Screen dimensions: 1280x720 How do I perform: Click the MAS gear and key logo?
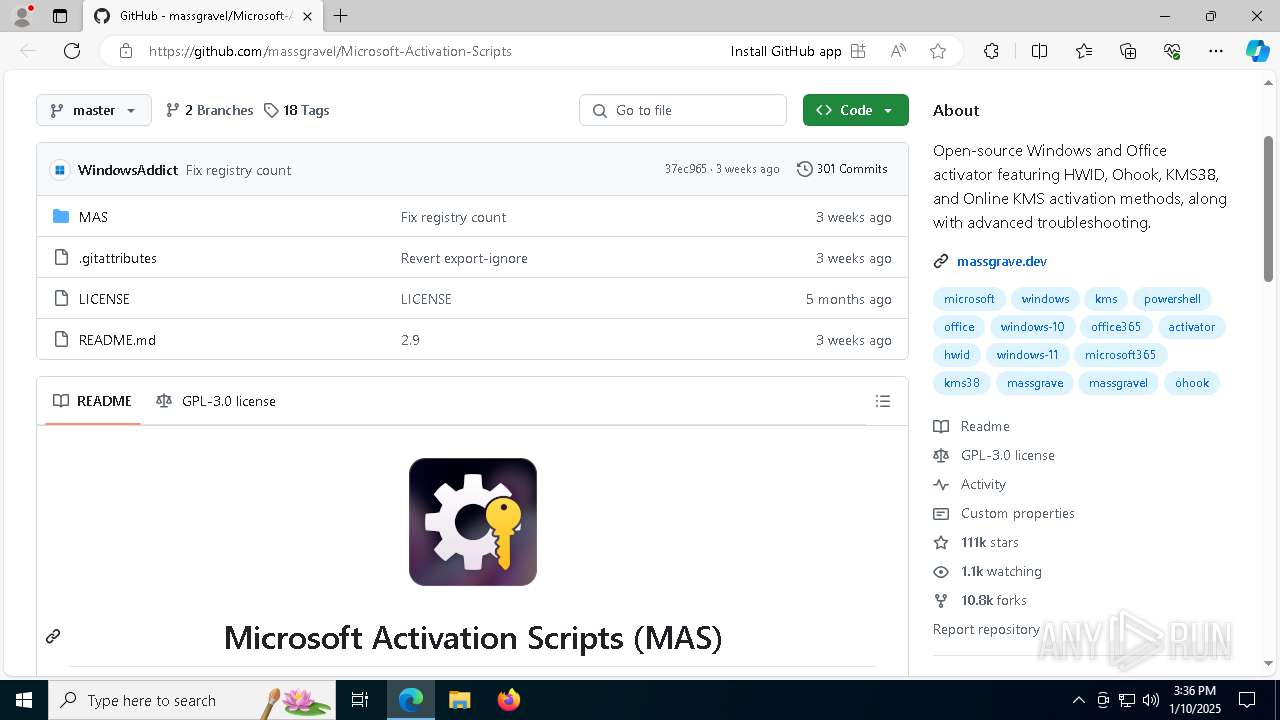pos(473,522)
